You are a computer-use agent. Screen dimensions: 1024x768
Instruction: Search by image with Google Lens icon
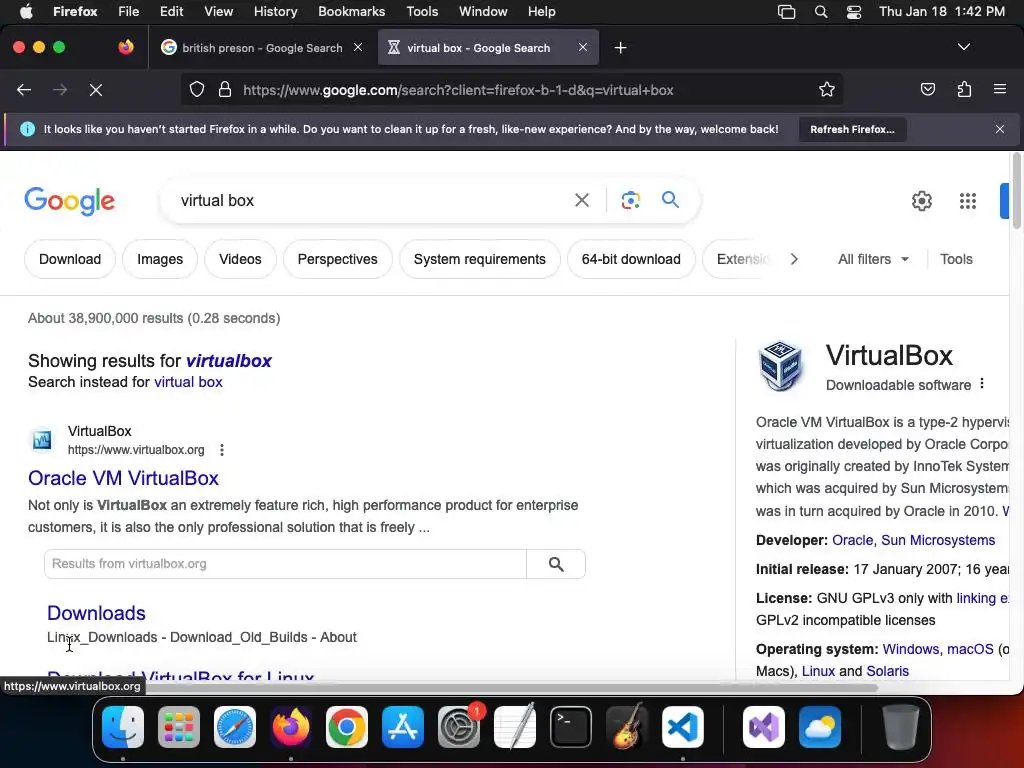click(x=630, y=200)
